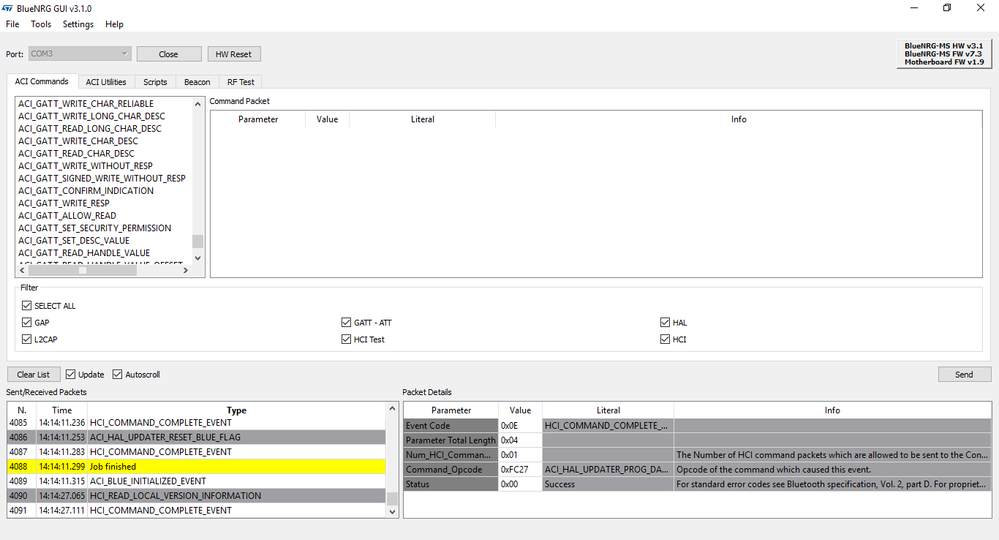The width and height of the screenshot is (999, 540).
Task: Select ACI_GATT_WRITE_CHAR_DESC command
Action: point(78,141)
